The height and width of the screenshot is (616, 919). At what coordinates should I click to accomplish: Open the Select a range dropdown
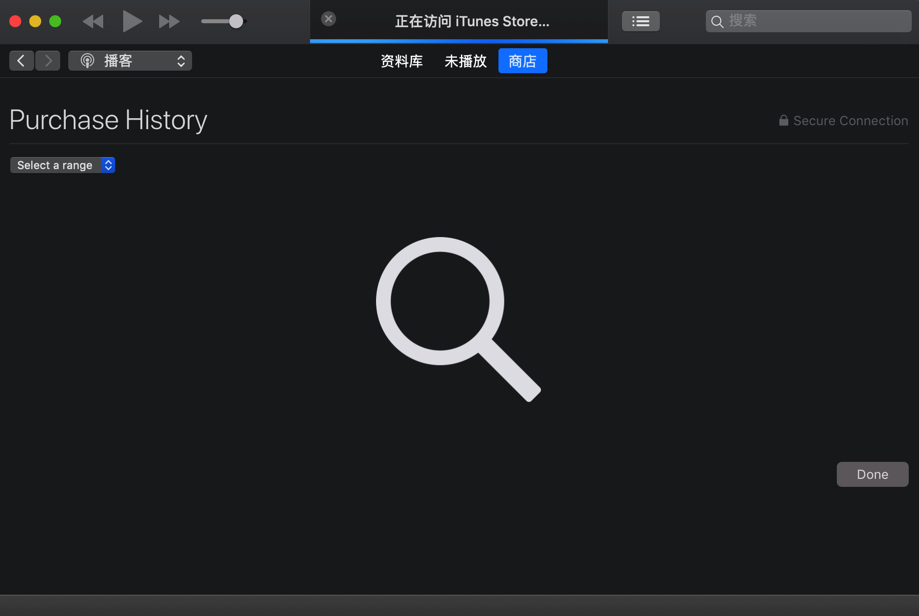click(x=63, y=165)
